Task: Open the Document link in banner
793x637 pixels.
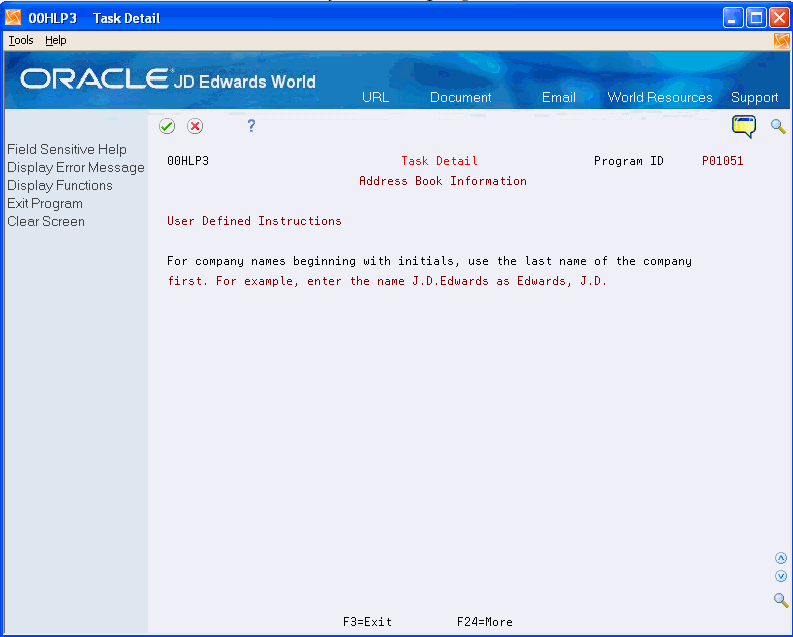Action: [460, 97]
